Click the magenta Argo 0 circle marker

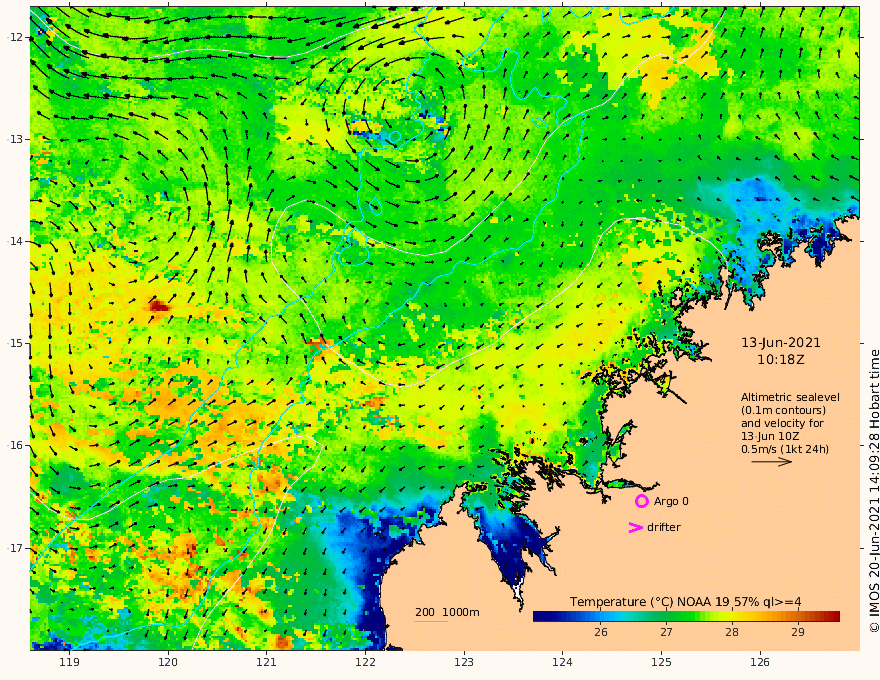pos(641,501)
